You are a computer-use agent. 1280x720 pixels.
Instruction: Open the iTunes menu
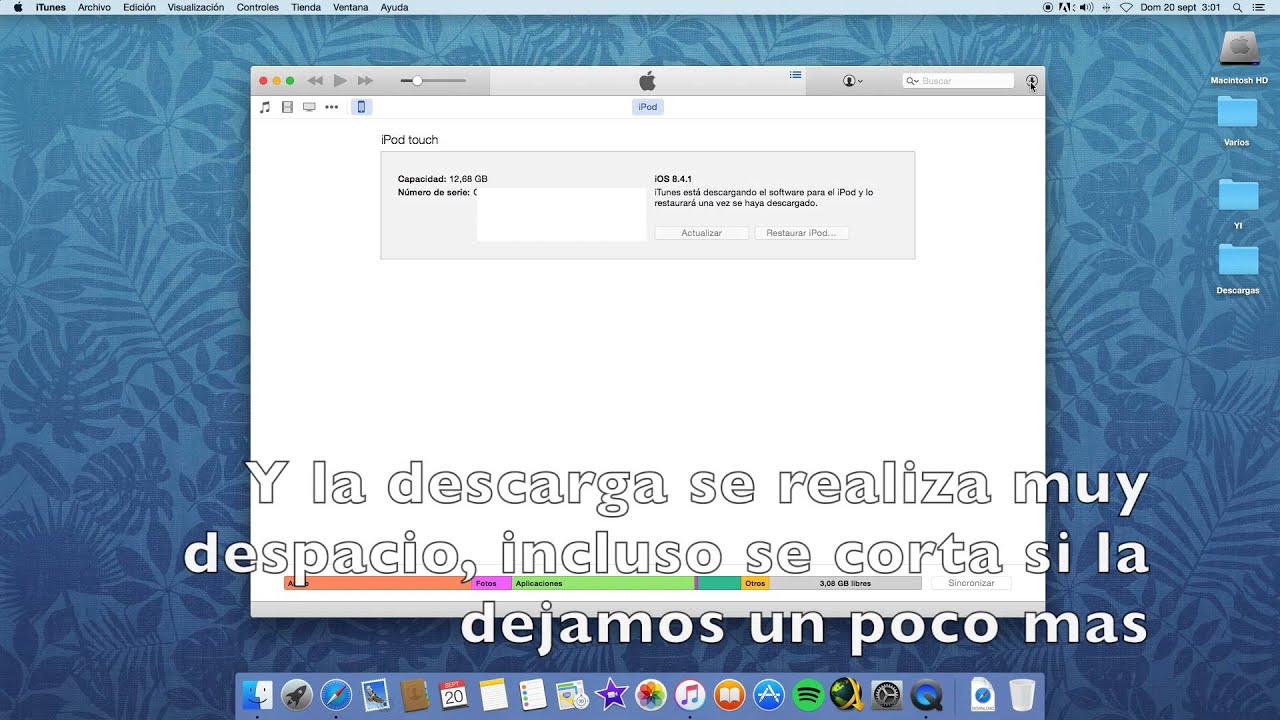coord(51,7)
